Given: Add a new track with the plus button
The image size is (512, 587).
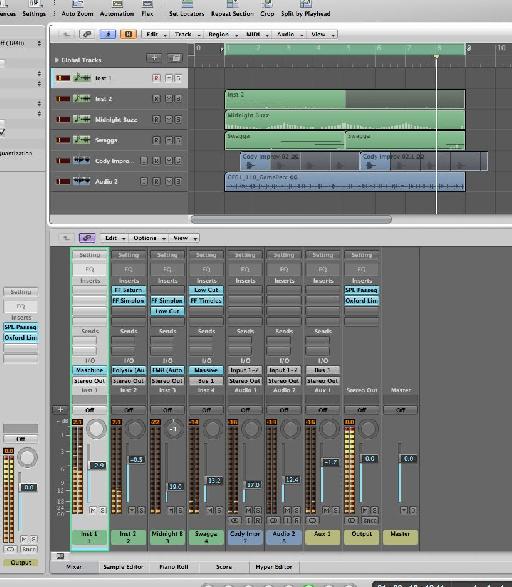Looking at the screenshot, I should click(154, 58).
